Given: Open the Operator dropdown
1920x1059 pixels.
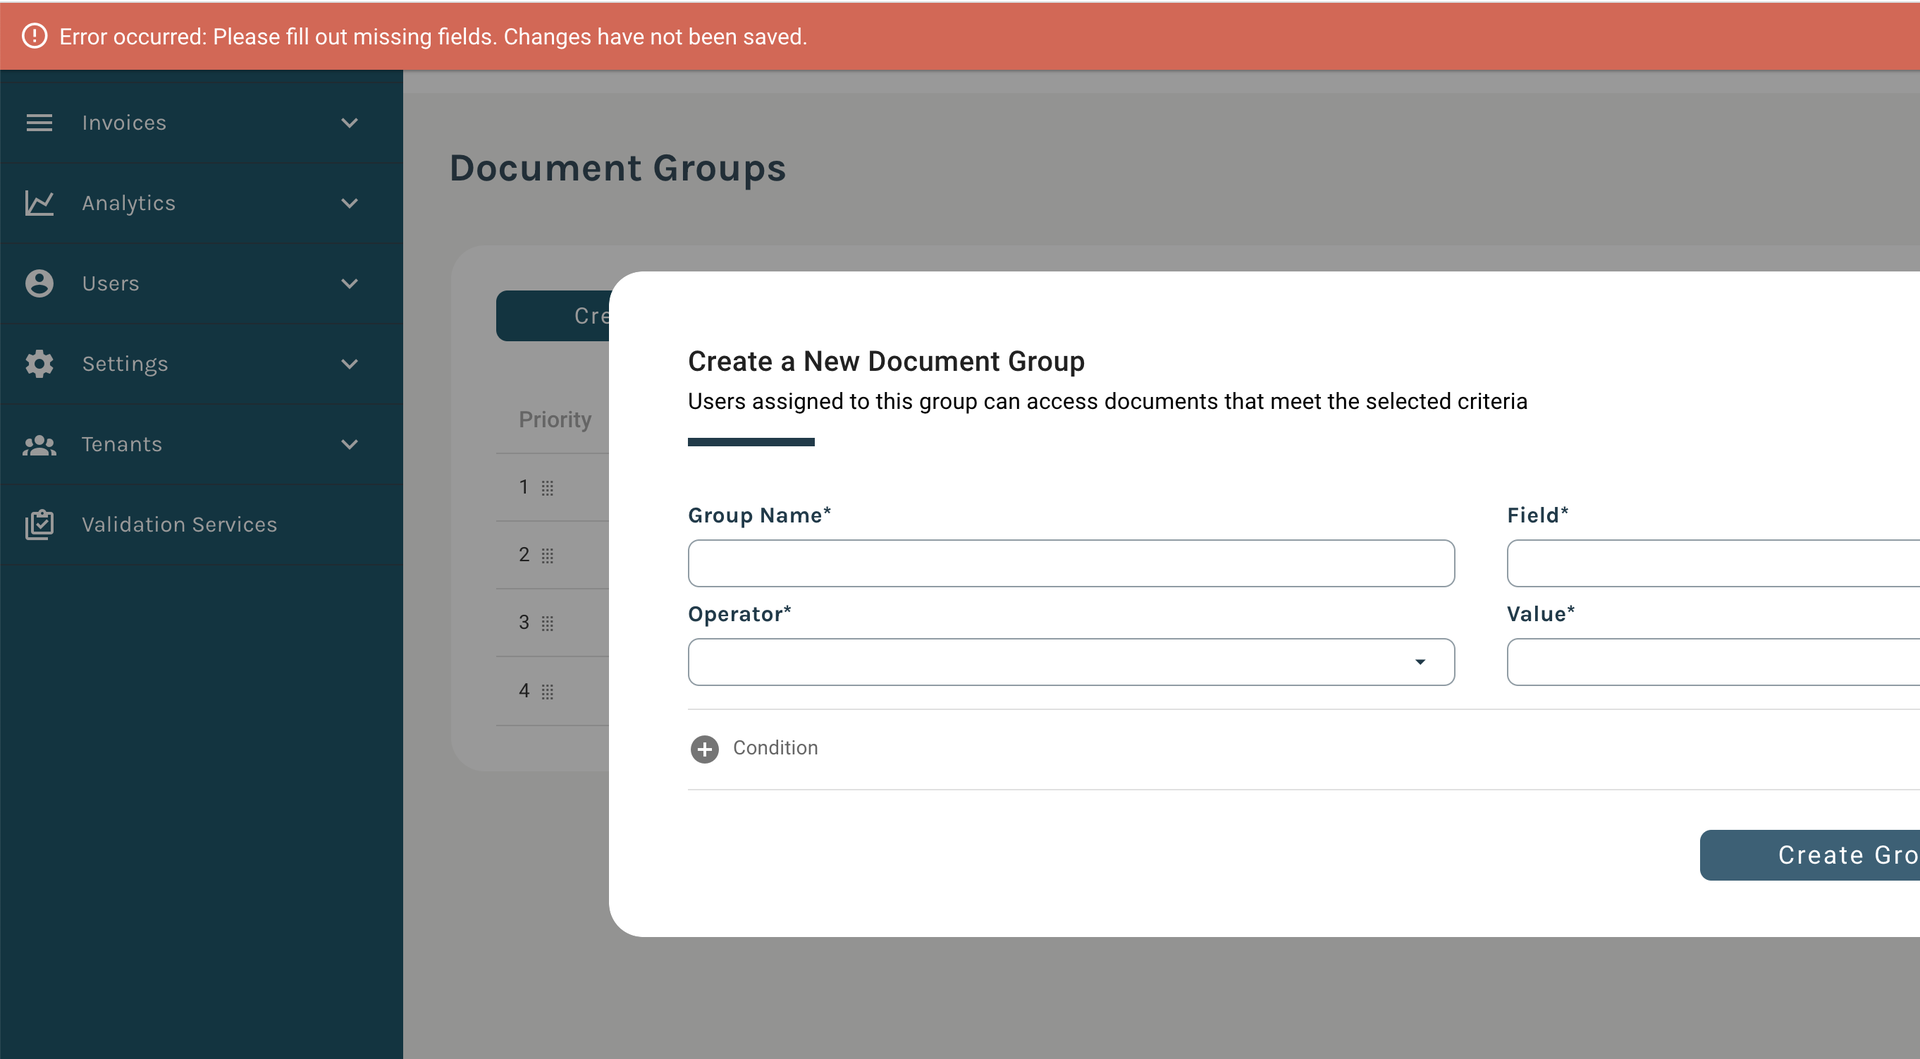Looking at the screenshot, I should click(1070, 662).
